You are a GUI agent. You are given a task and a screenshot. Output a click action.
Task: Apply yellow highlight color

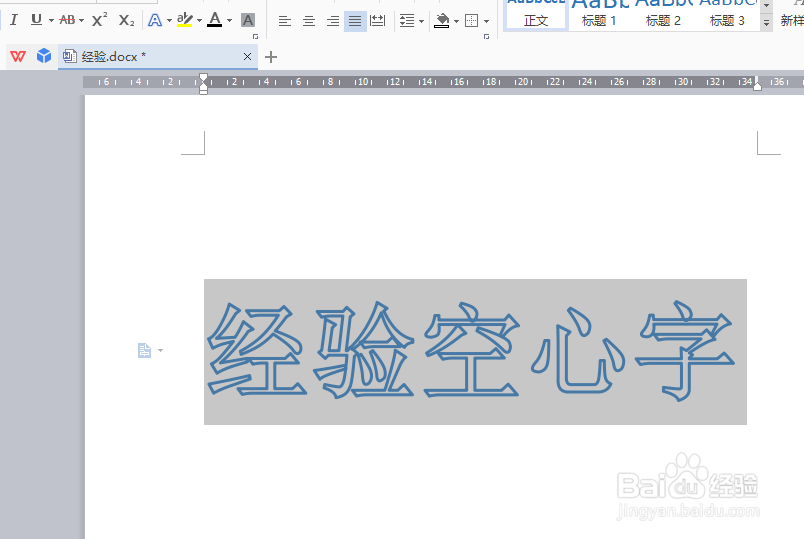click(185, 20)
